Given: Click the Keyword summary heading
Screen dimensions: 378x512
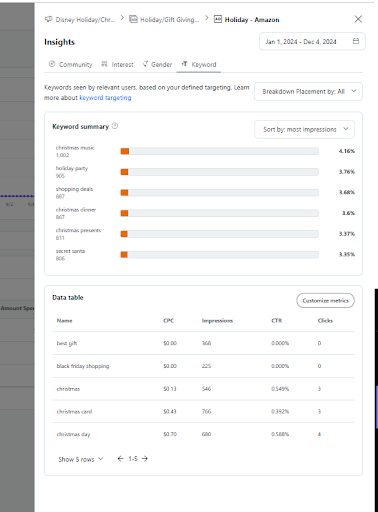Looking at the screenshot, I should (80, 127).
